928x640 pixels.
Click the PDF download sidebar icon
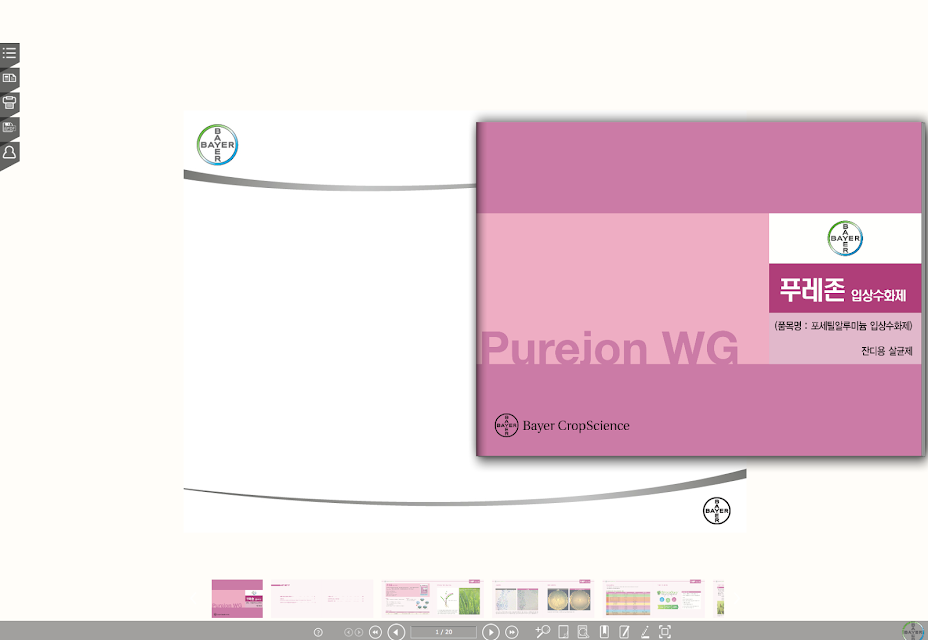9,127
